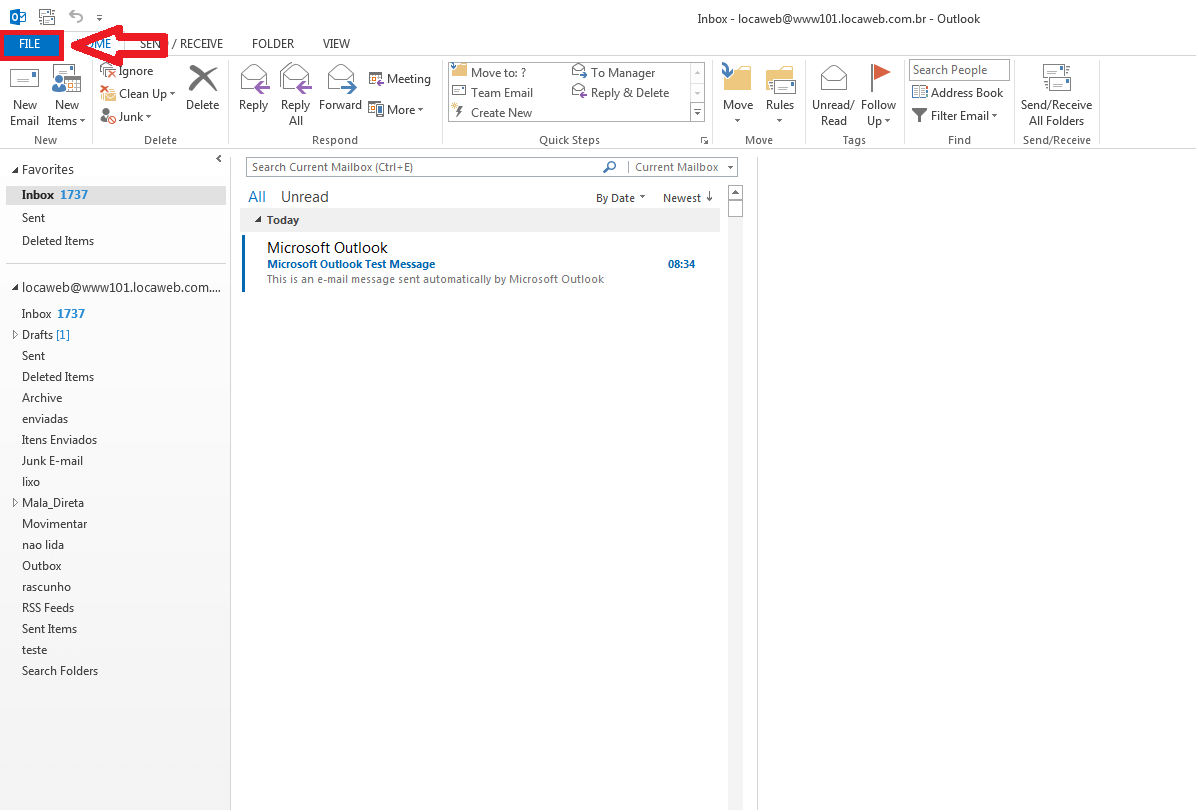This screenshot has height=812, width=1198.
Task: Expand the Mala_Direta folder
Action: [15, 503]
